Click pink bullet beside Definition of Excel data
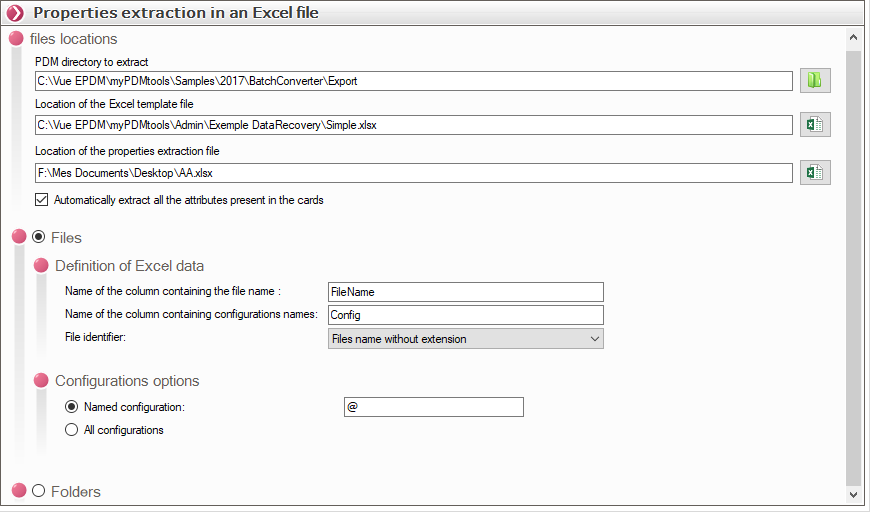The height and width of the screenshot is (512, 870). pos(41,266)
